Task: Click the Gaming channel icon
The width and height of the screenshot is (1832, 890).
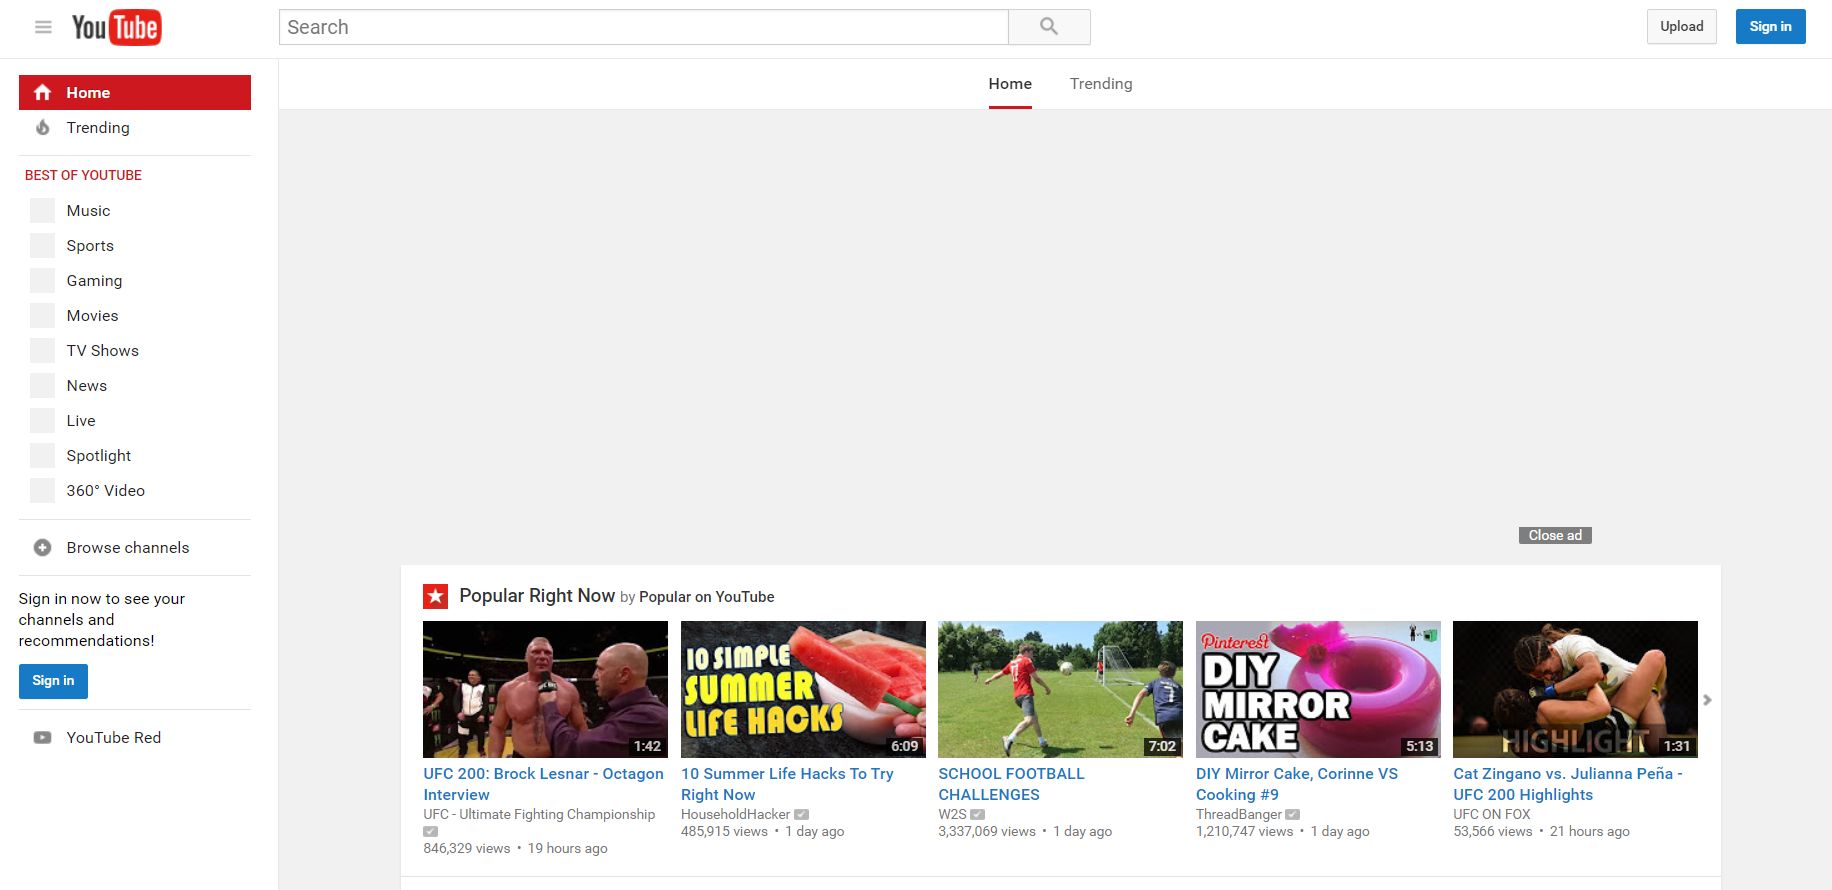Action: pyautogui.click(x=42, y=281)
